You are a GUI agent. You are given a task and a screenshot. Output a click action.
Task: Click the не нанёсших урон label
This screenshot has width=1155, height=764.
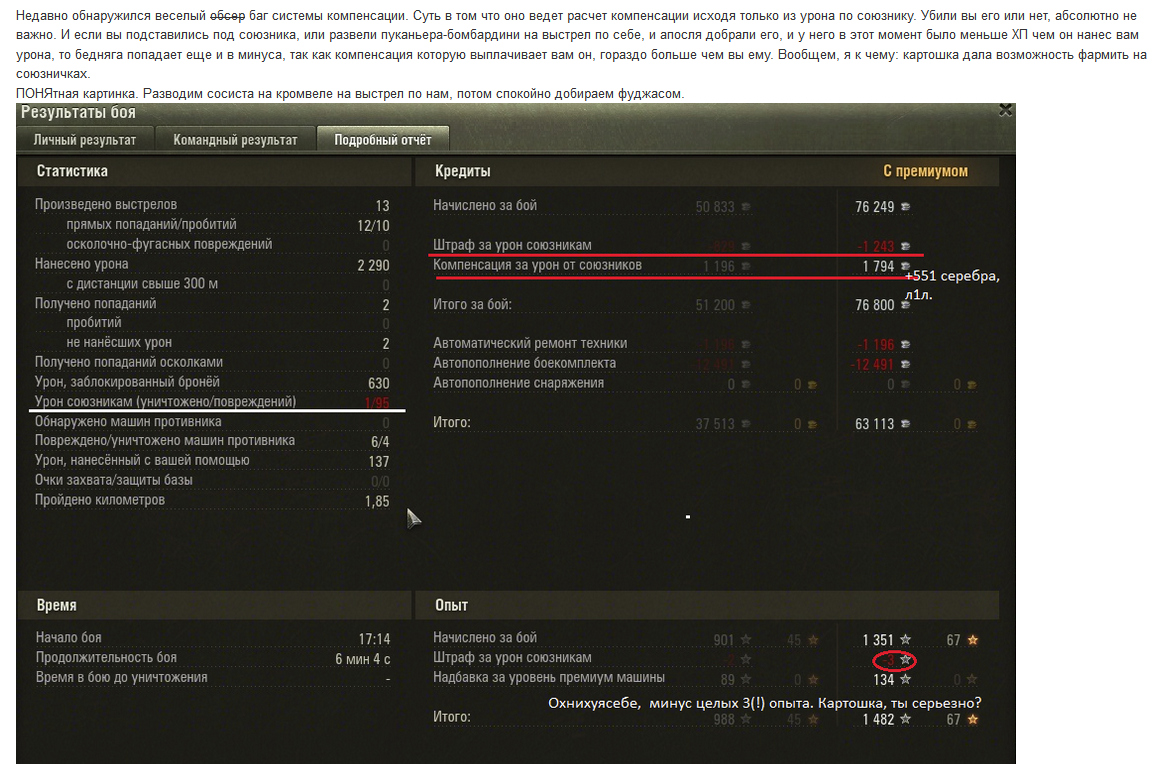coord(119,342)
